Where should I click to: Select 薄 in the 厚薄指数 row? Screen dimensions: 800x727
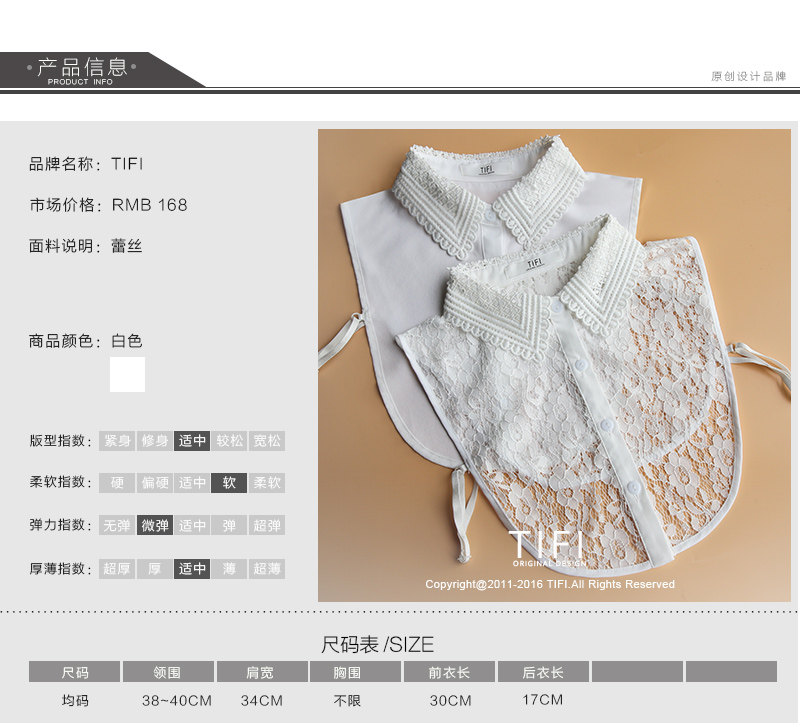[229, 568]
